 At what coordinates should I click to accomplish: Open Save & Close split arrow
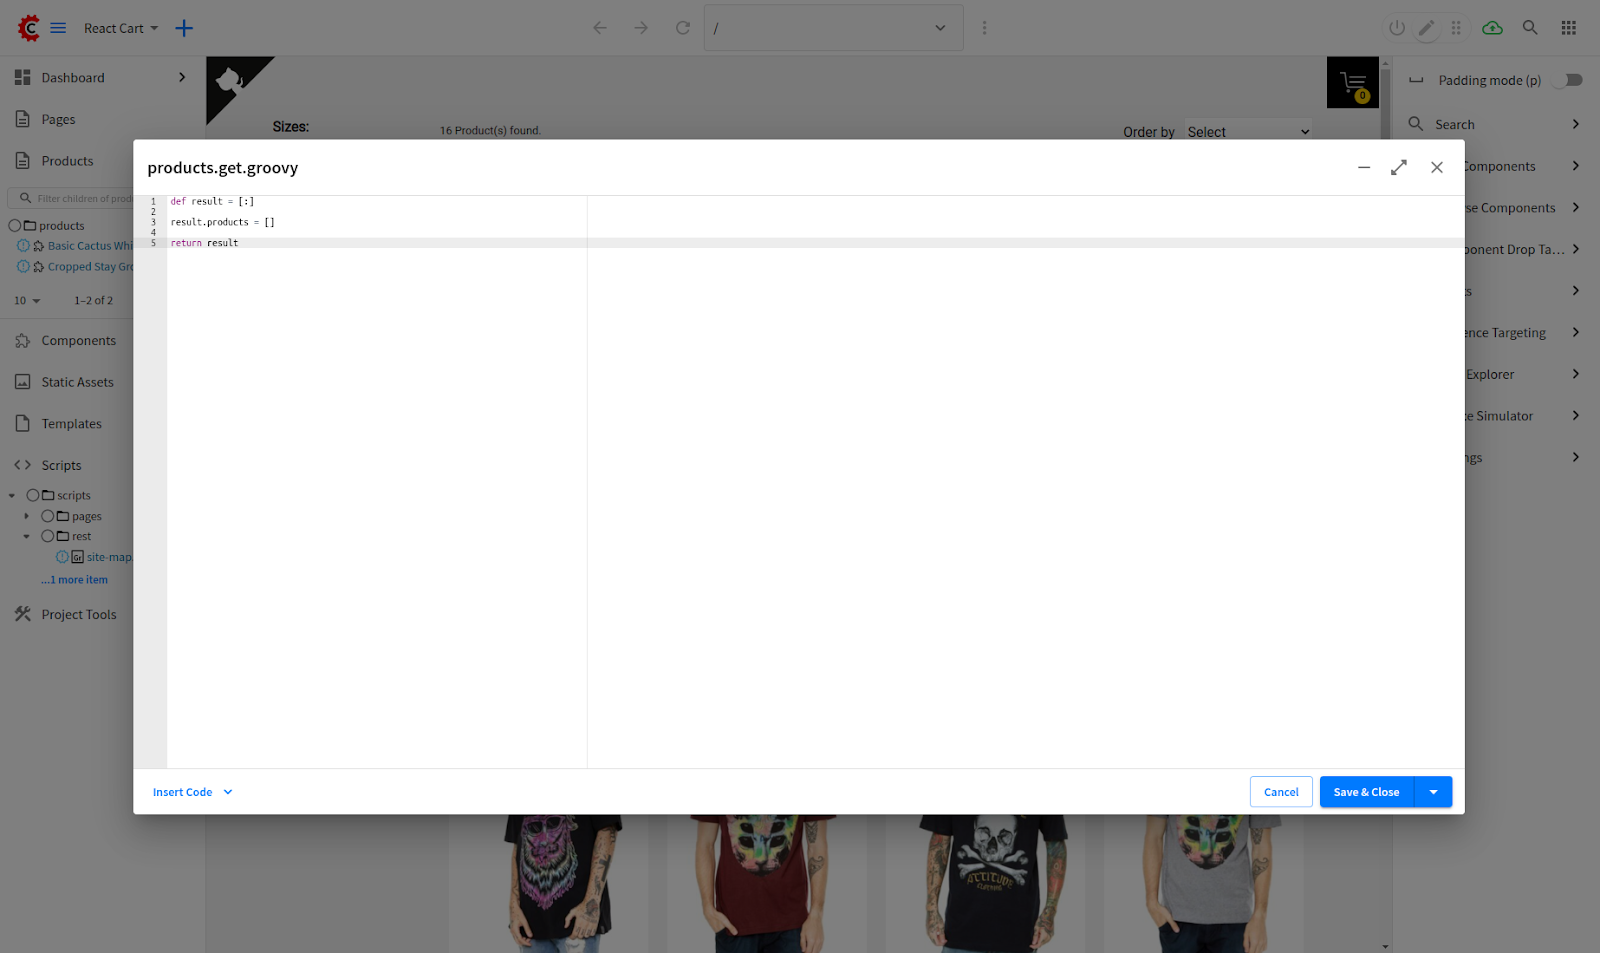(1433, 792)
